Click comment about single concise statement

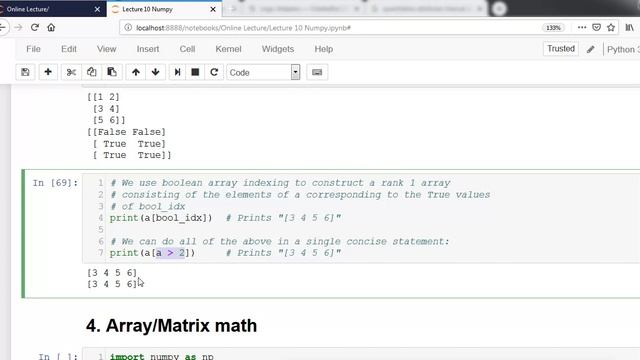click(280, 241)
